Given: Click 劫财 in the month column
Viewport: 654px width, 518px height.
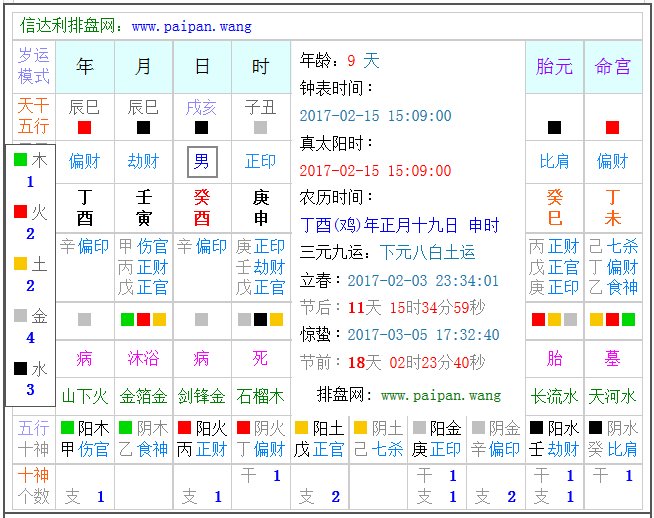Looking at the screenshot, I should pyautogui.click(x=143, y=161).
